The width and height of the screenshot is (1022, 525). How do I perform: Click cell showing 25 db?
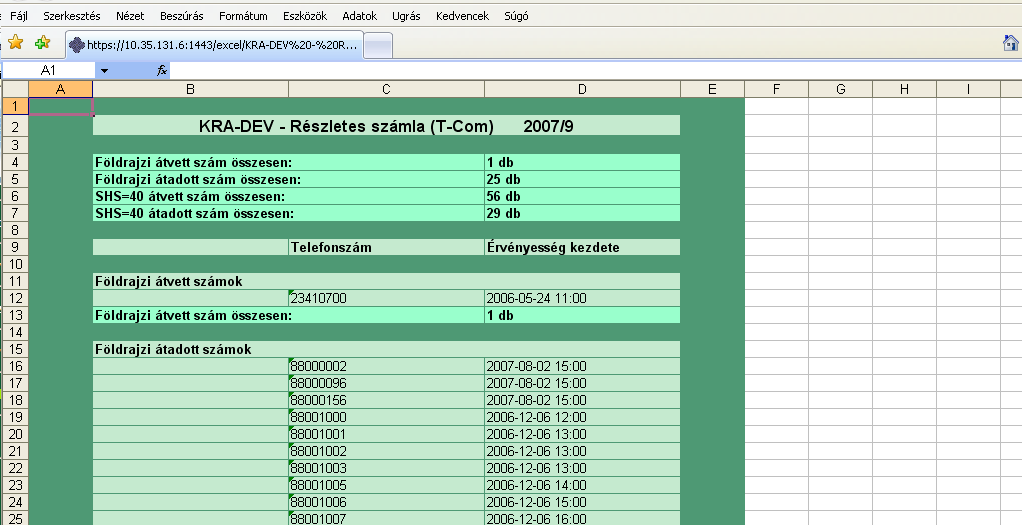tap(582, 179)
